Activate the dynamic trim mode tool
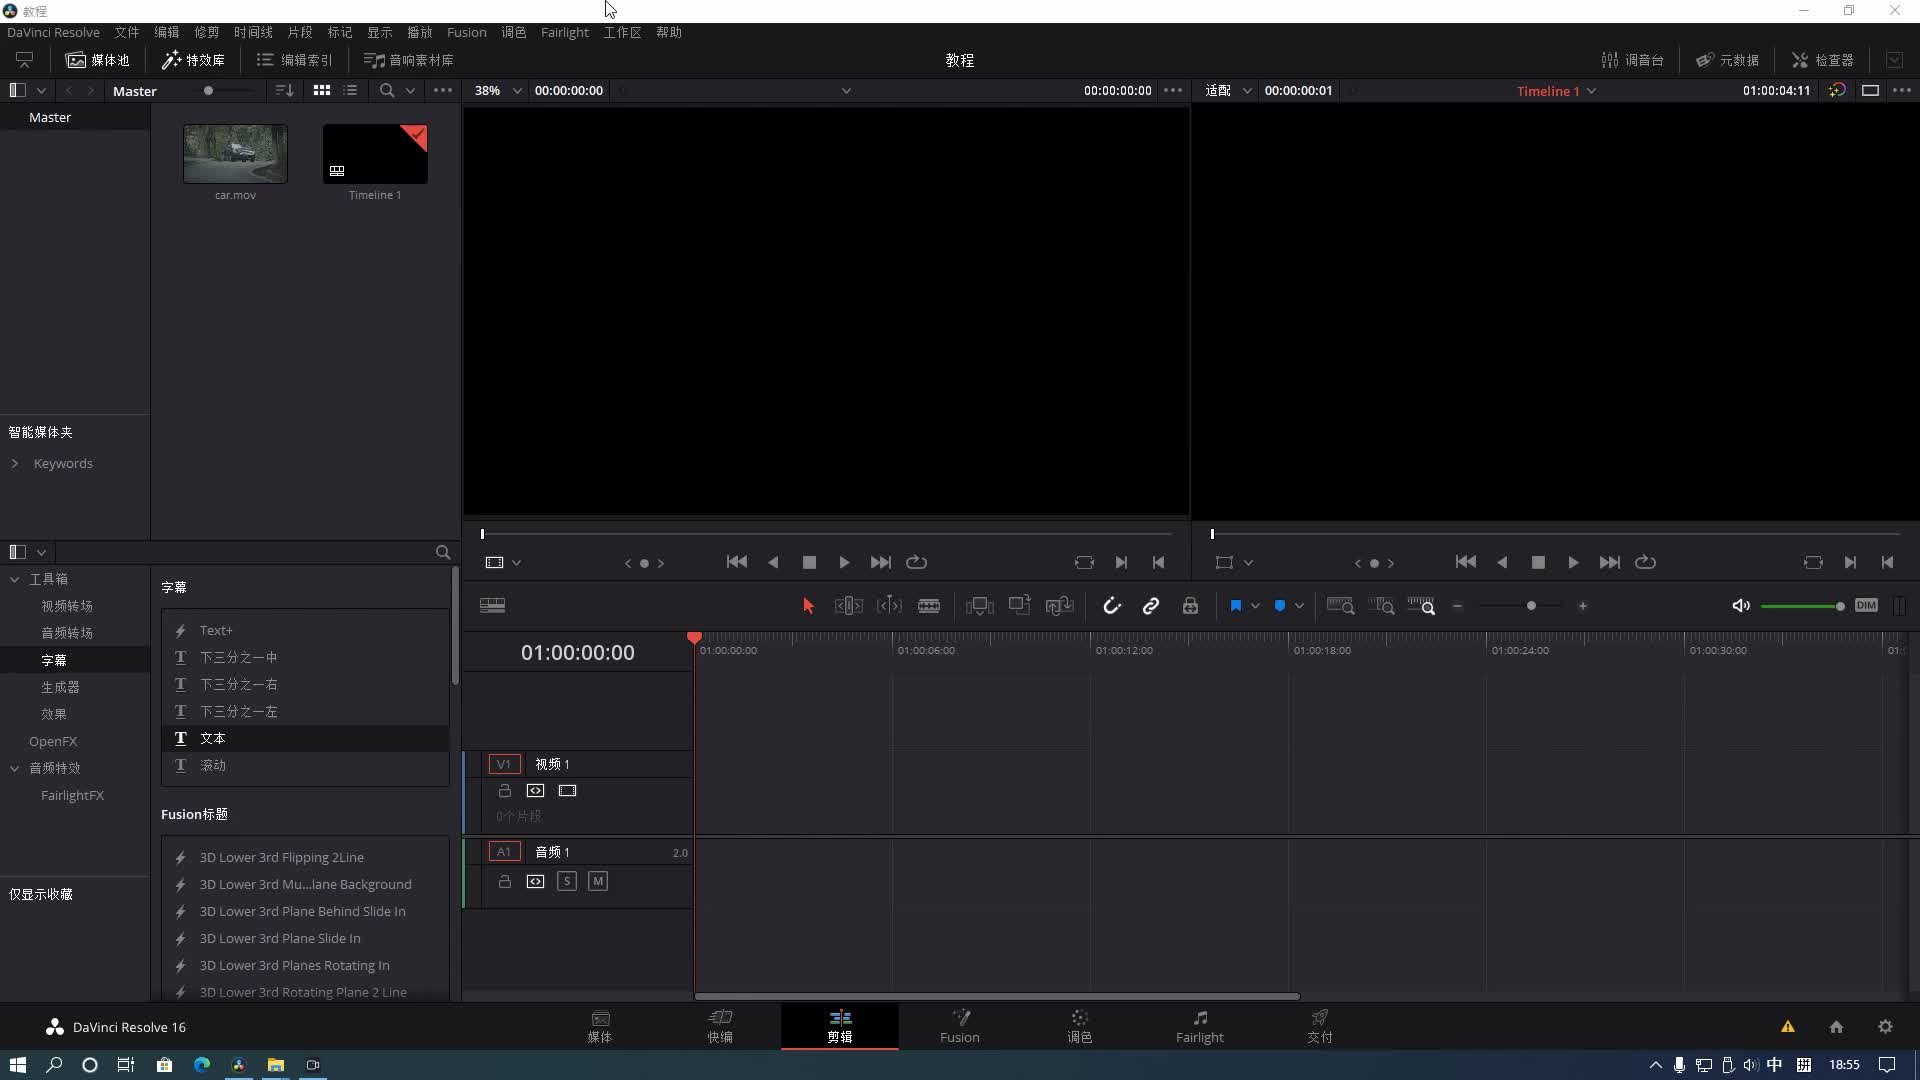This screenshot has width=1920, height=1080. pyautogui.click(x=889, y=606)
